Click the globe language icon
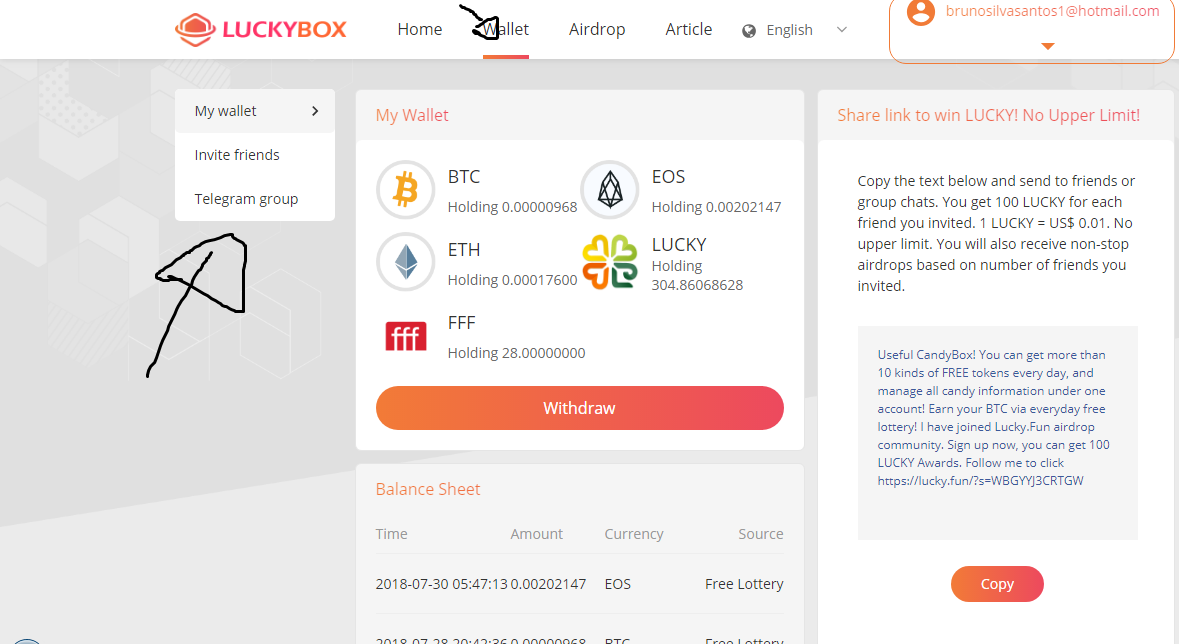1179x644 pixels. (x=749, y=31)
